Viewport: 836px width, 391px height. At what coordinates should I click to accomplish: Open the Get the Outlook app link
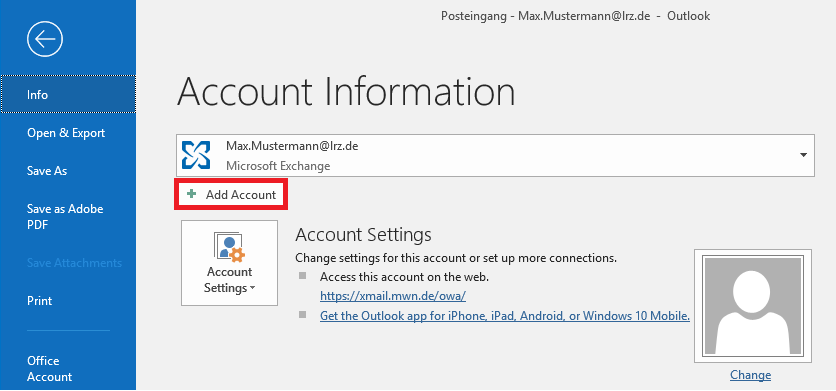505,316
